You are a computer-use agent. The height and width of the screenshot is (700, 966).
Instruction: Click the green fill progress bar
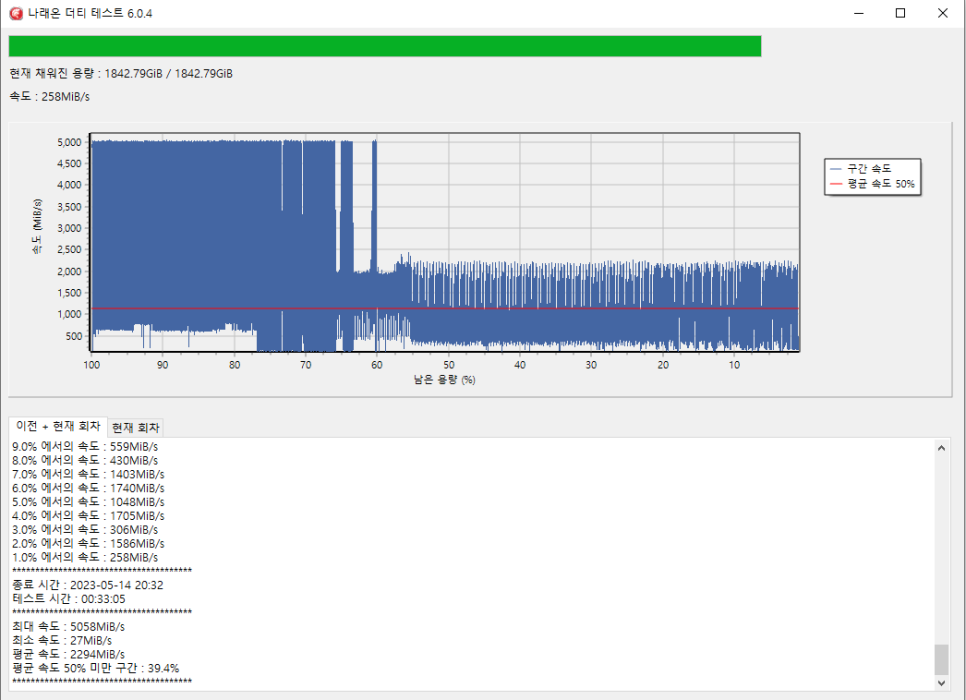pyautogui.click(x=385, y=46)
